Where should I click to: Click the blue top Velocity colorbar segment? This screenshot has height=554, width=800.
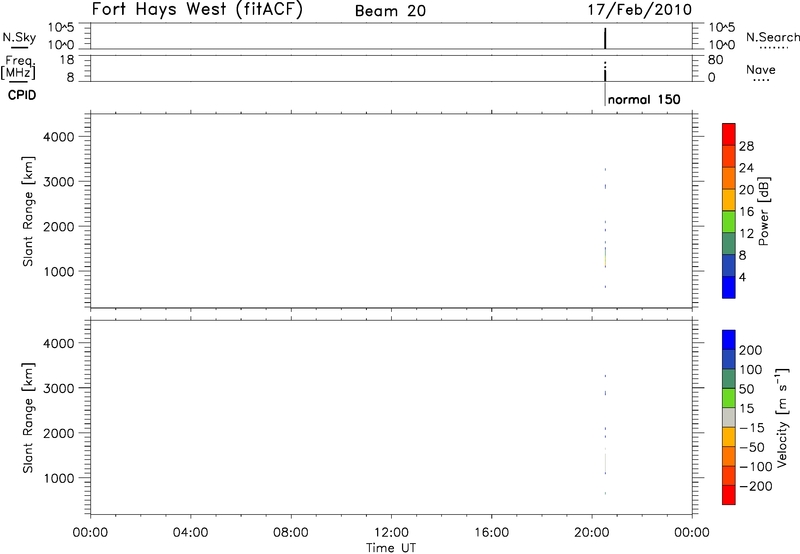pyautogui.click(x=729, y=340)
